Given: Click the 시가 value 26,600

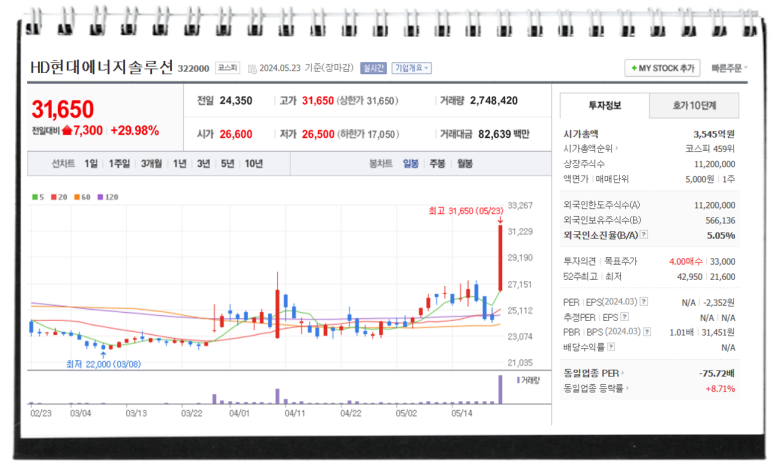Looking at the screenshot, I should point(236,134).
